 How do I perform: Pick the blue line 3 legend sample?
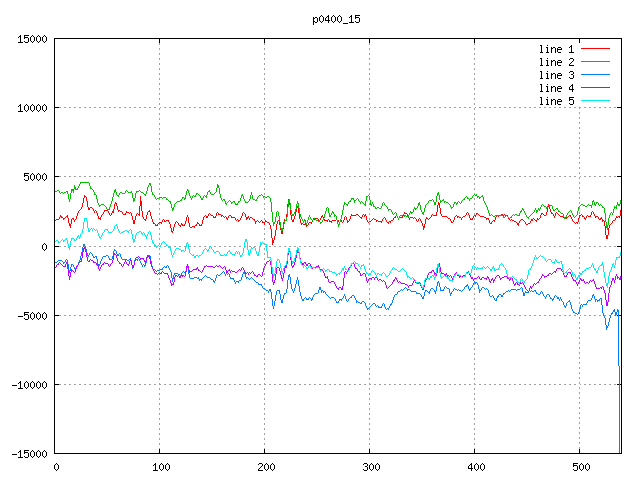point(595,75)
